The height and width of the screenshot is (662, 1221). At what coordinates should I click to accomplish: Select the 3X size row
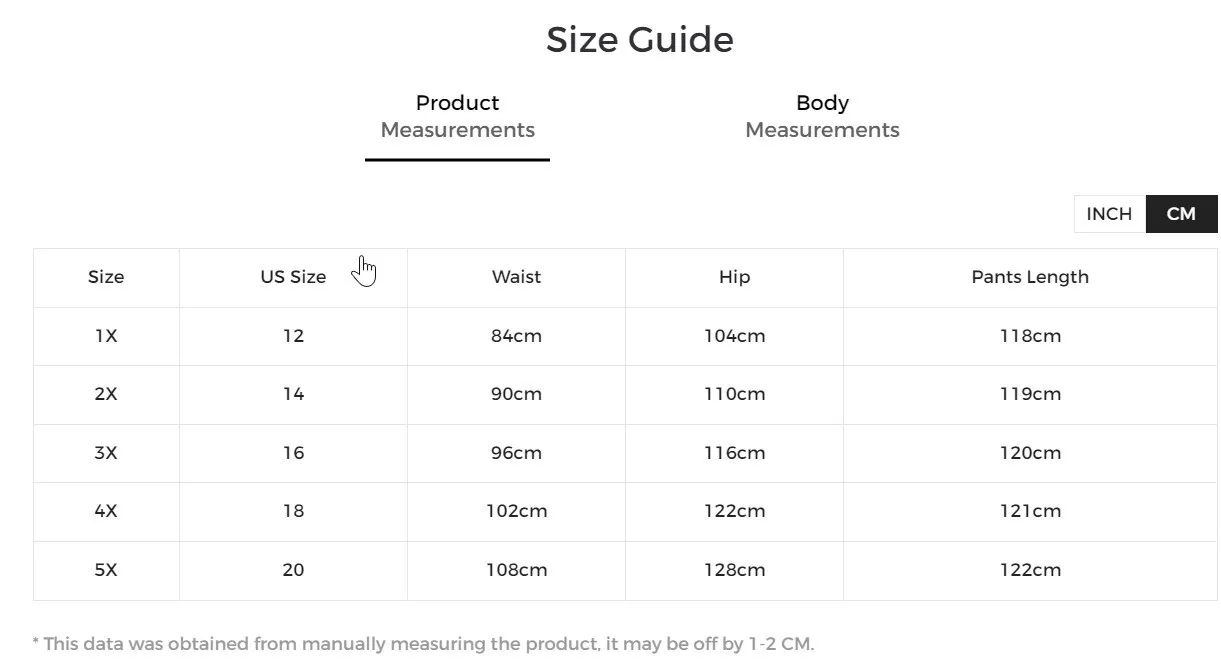point(106,452)
